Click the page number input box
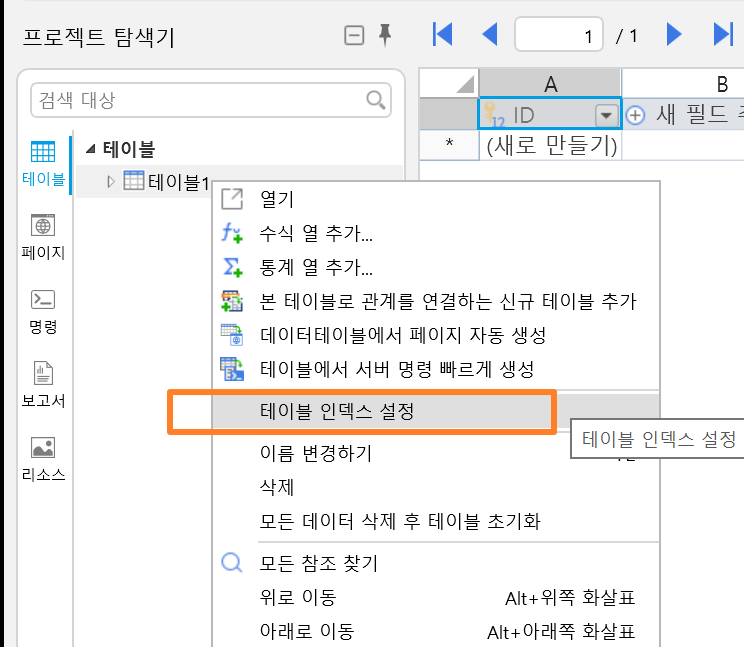Image resolution: width=744 pixels, height=647 pixels. [x=558, y=34]
